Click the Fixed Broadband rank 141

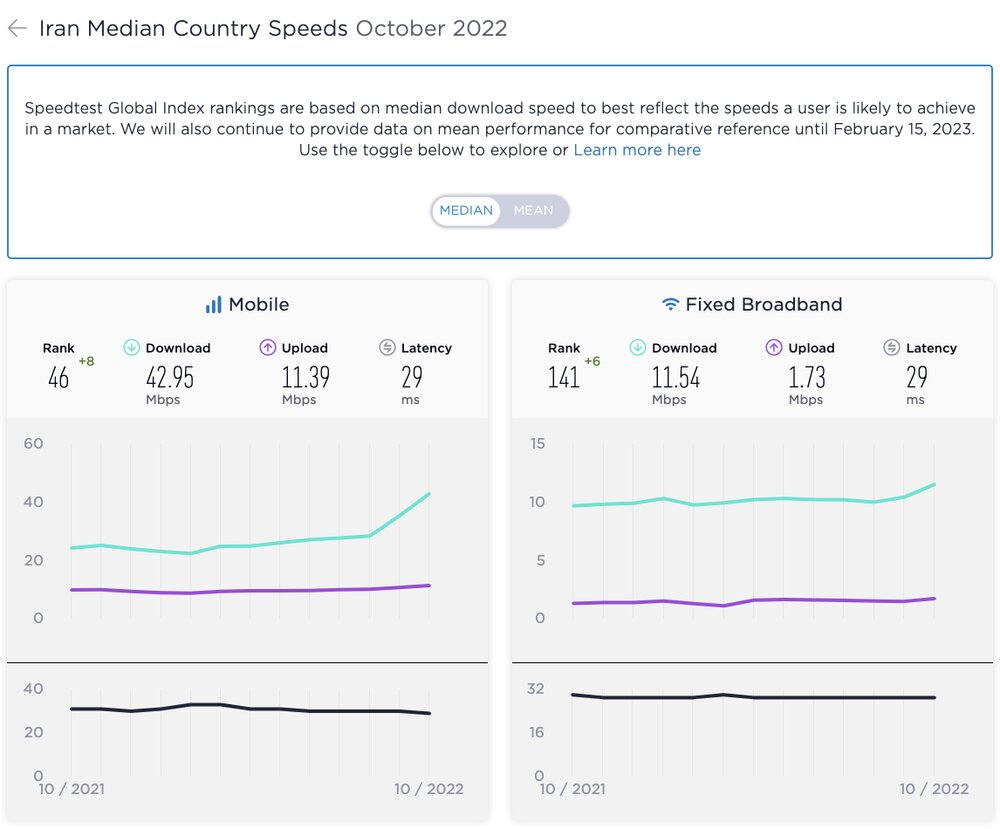(x=564, y=378)
